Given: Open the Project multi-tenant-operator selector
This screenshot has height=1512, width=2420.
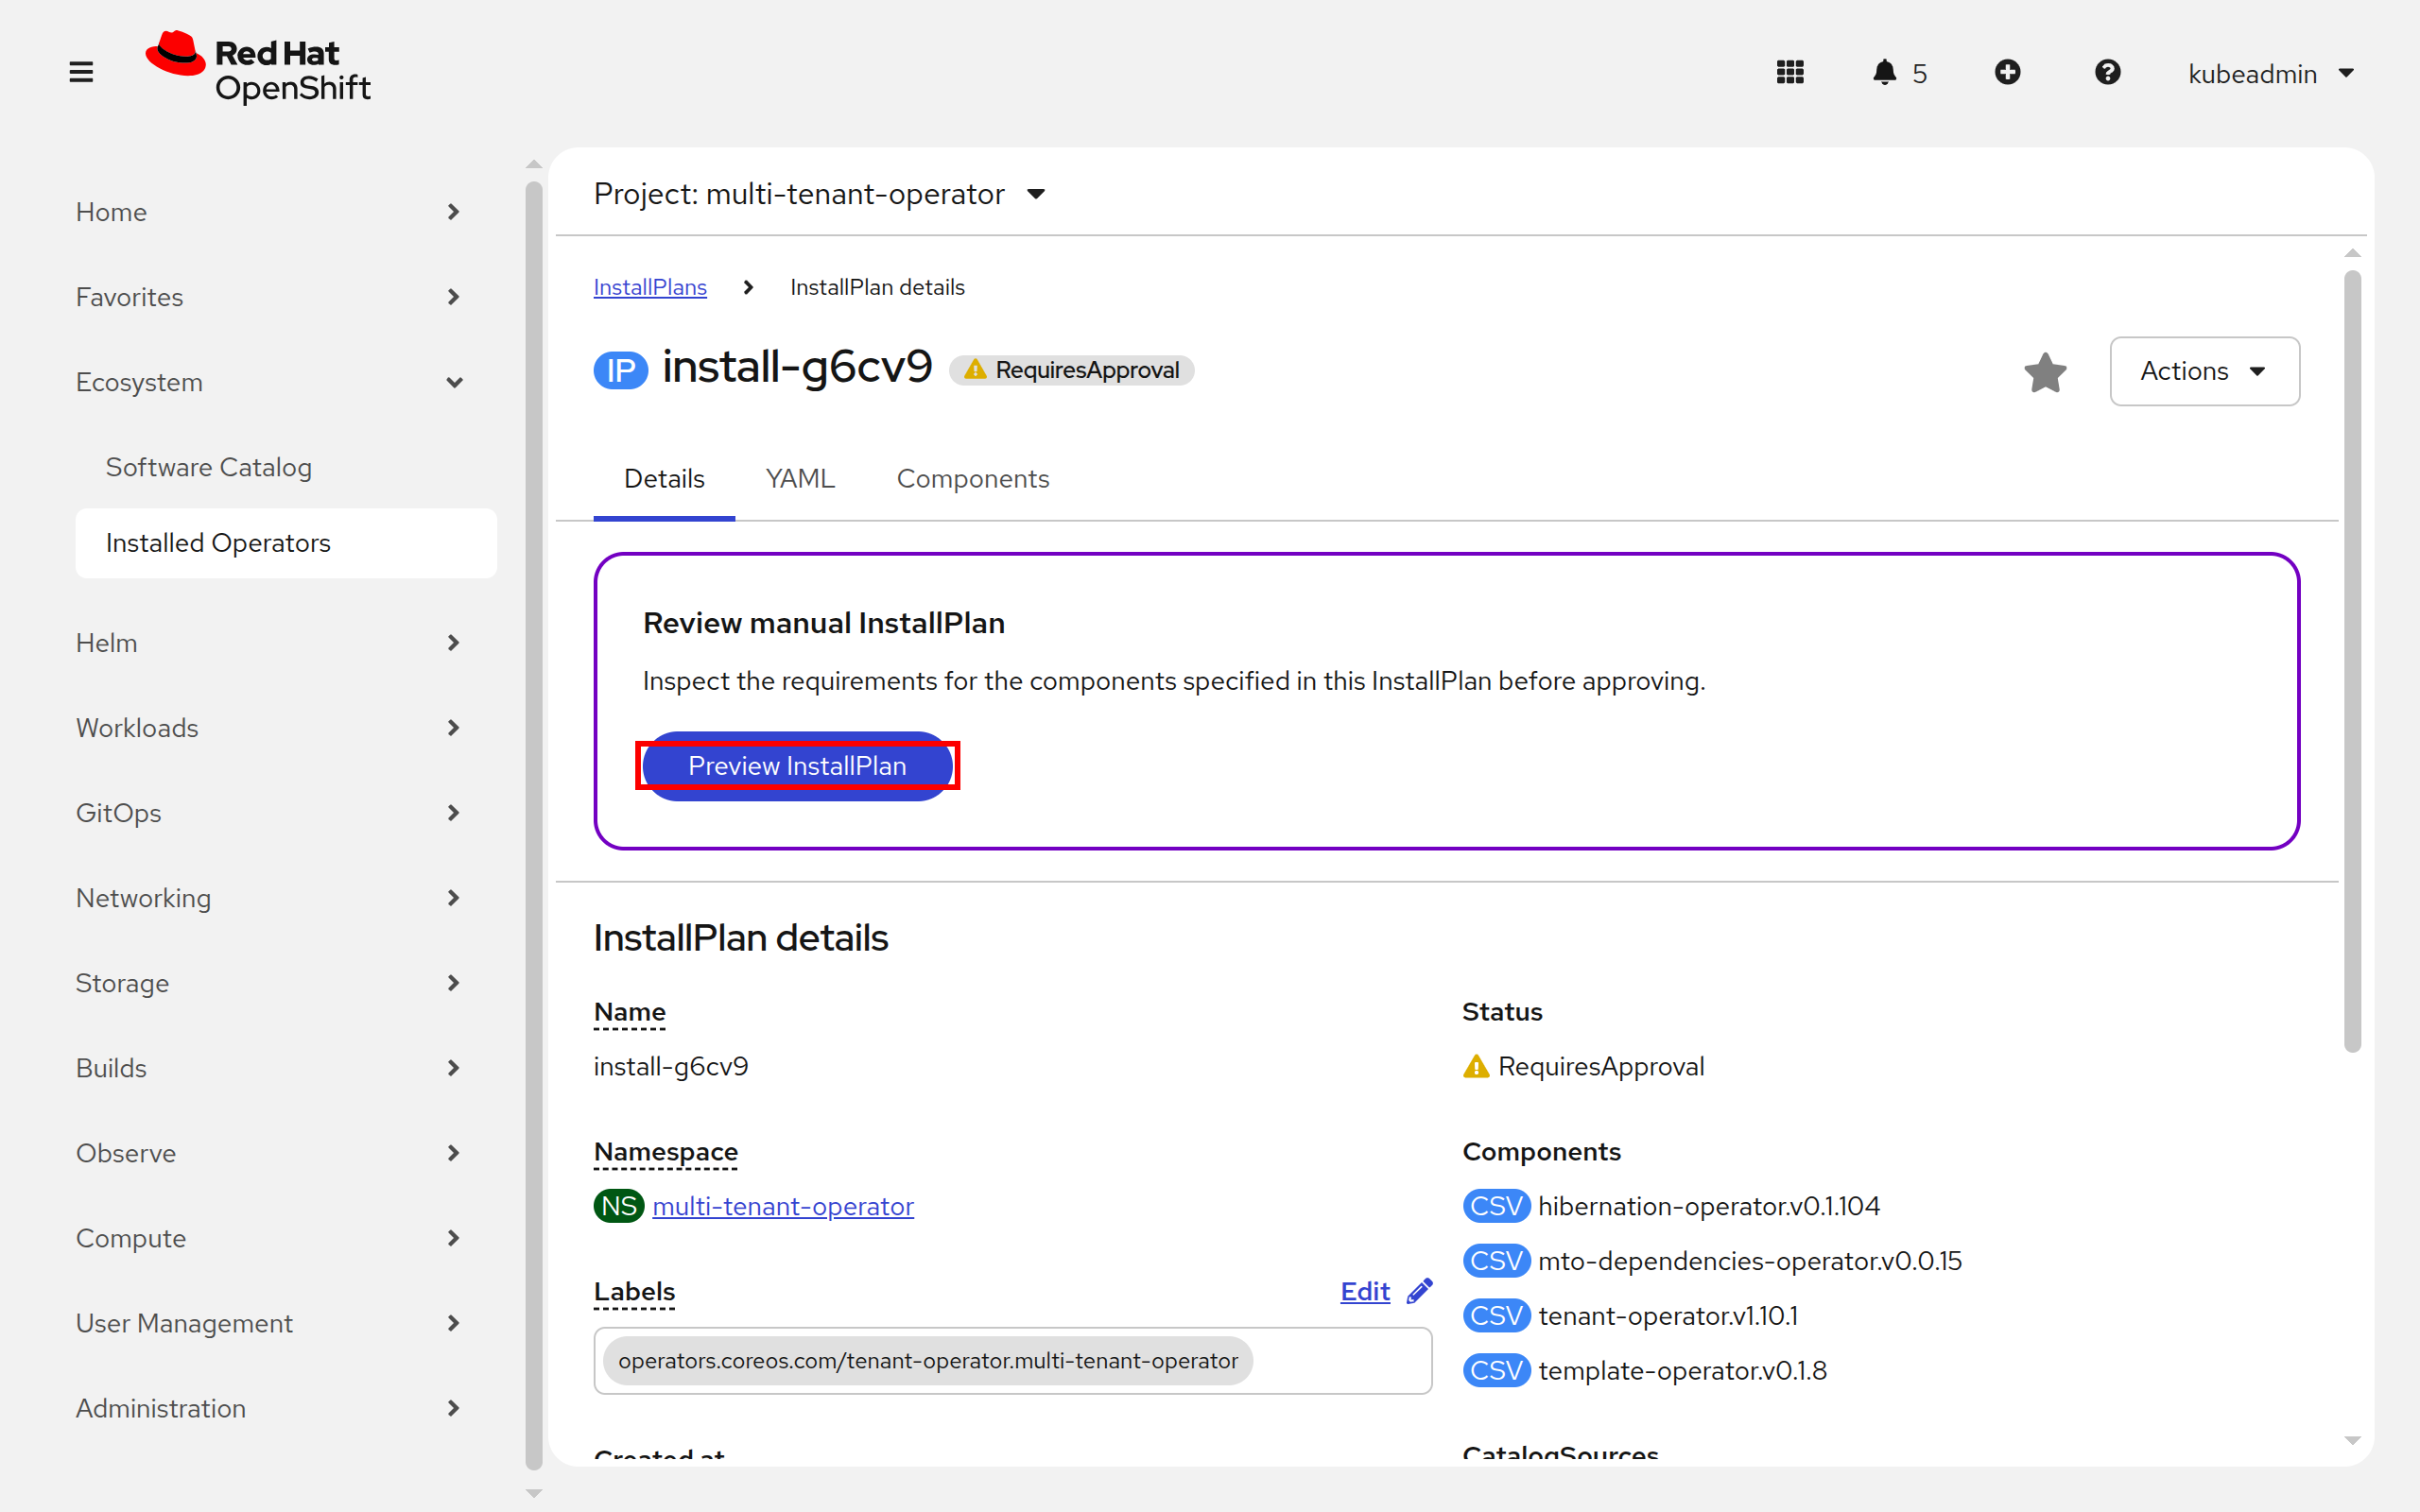Looking at the screenshot, I should (819, 193).
